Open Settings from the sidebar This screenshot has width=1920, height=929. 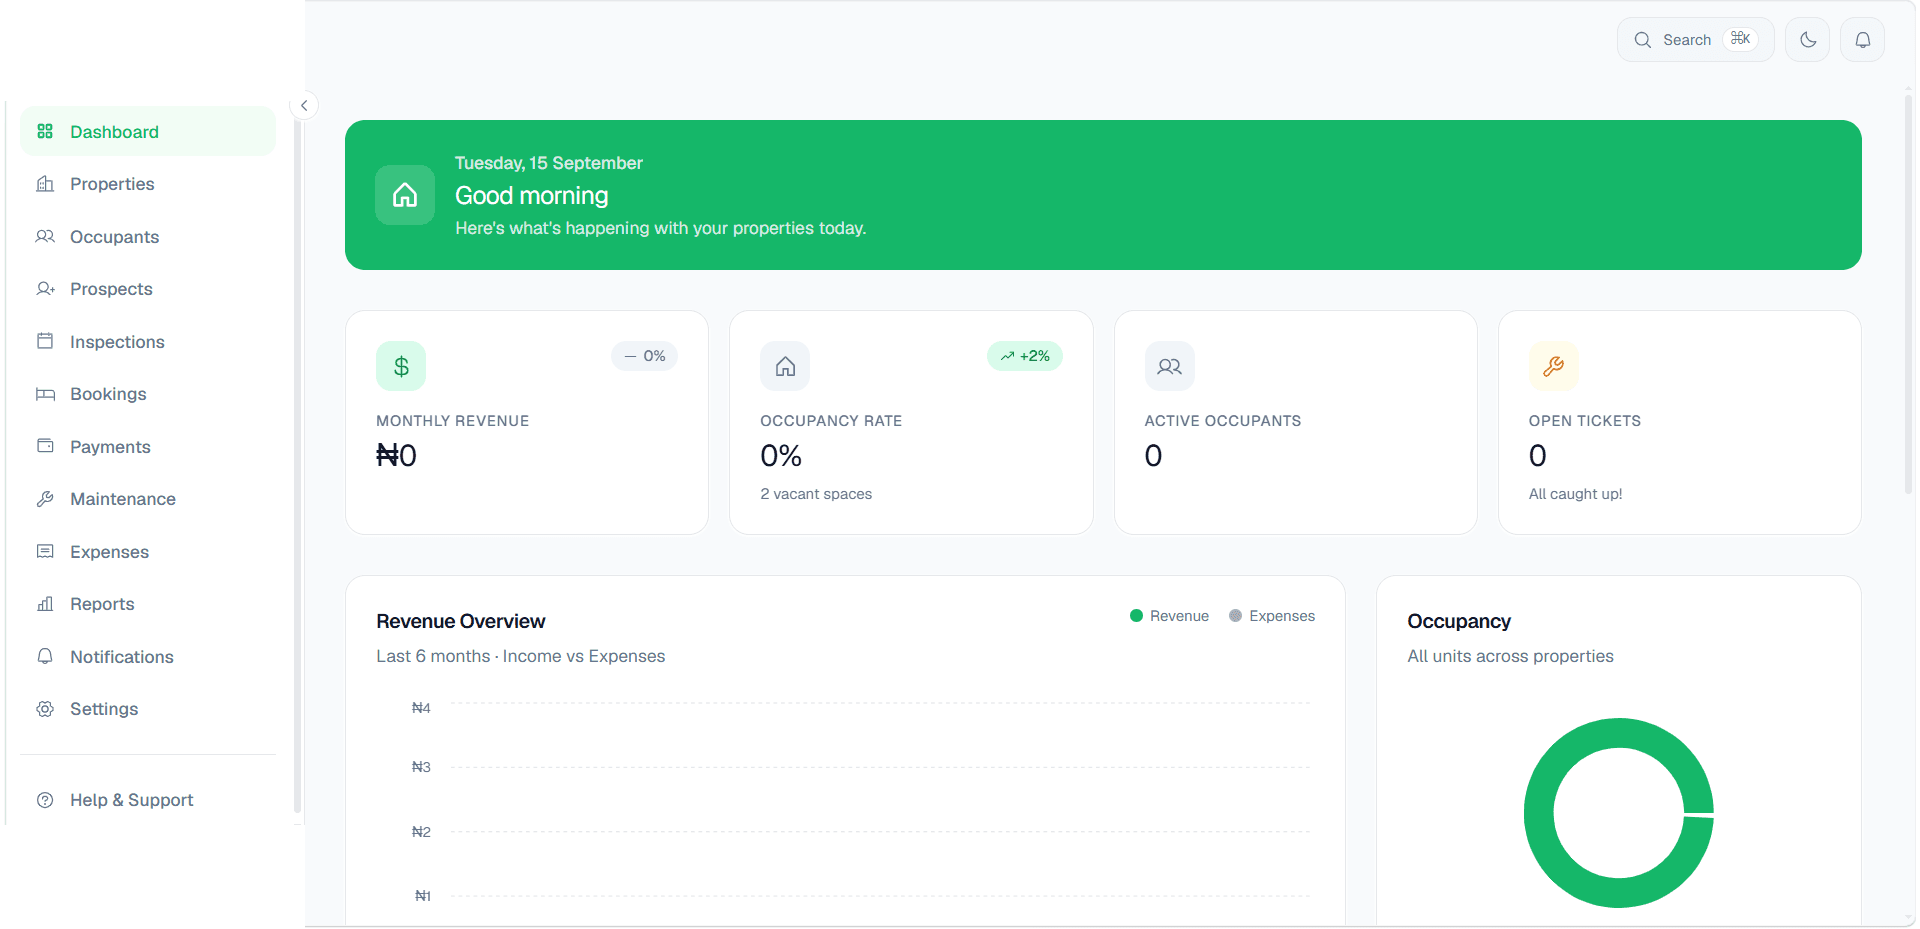[x=148, y=709]
